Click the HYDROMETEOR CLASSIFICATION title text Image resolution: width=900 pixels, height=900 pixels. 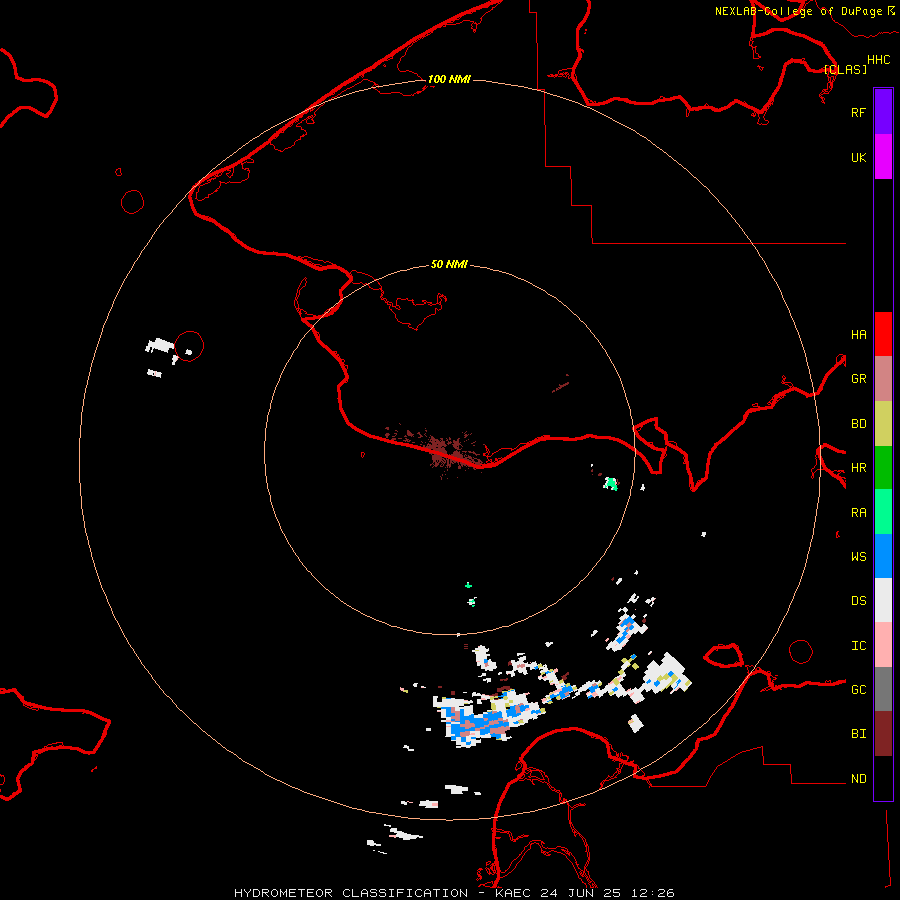tap(351, 893)
